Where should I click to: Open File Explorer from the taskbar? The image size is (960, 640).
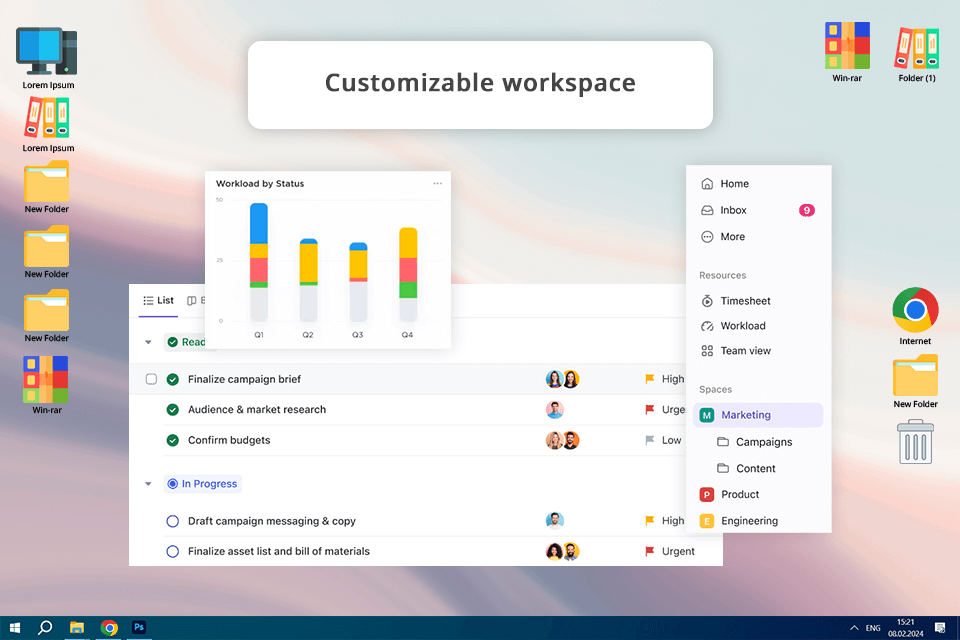point(77,627)
